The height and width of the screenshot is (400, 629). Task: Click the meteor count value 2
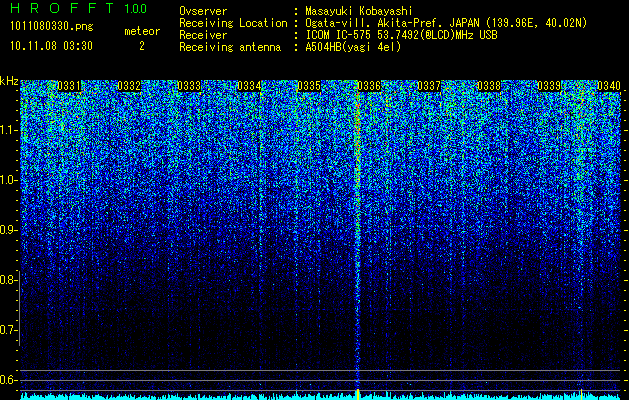click(142, 46)
